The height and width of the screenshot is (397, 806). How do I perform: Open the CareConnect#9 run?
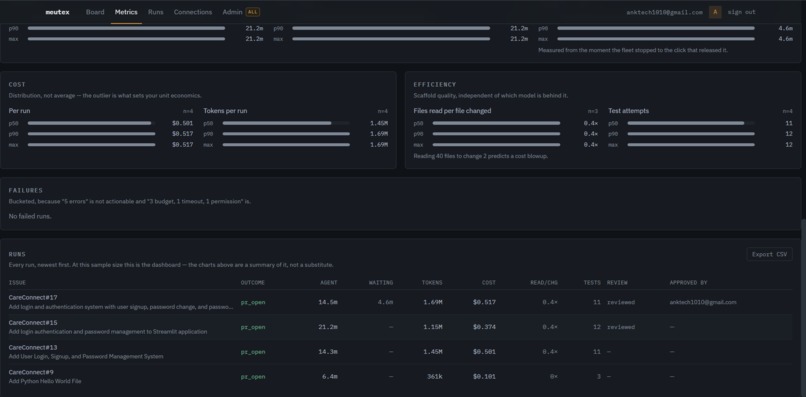[x=31, y=372]
